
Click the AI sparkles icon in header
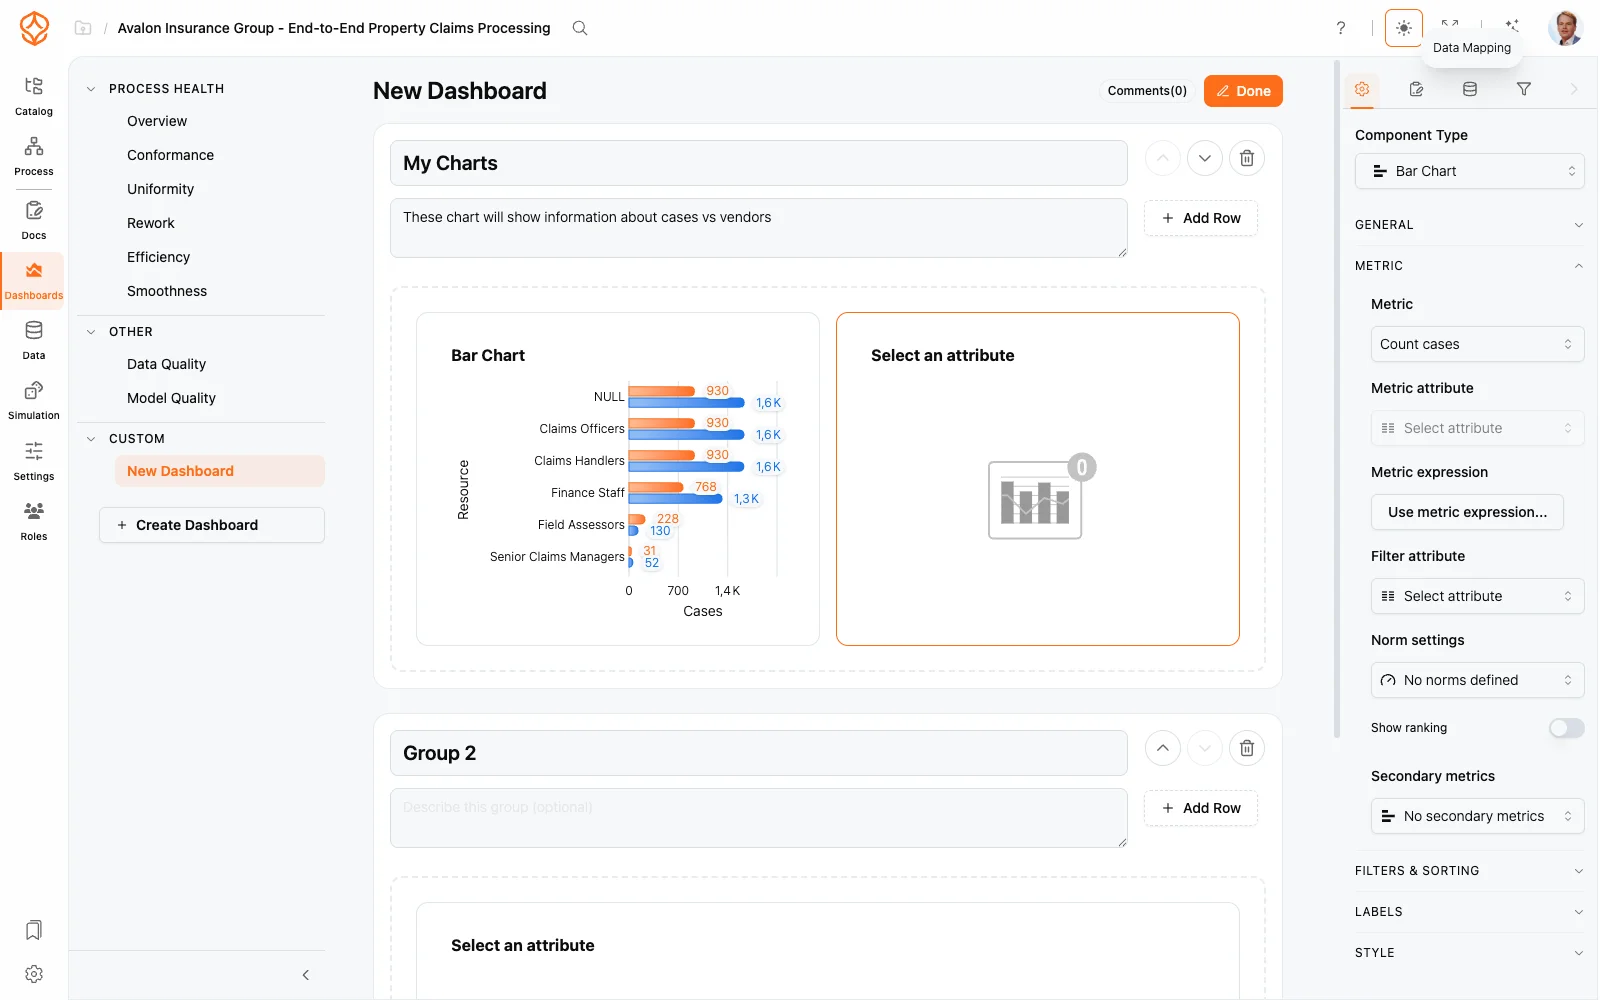[x=1512, y=25]
